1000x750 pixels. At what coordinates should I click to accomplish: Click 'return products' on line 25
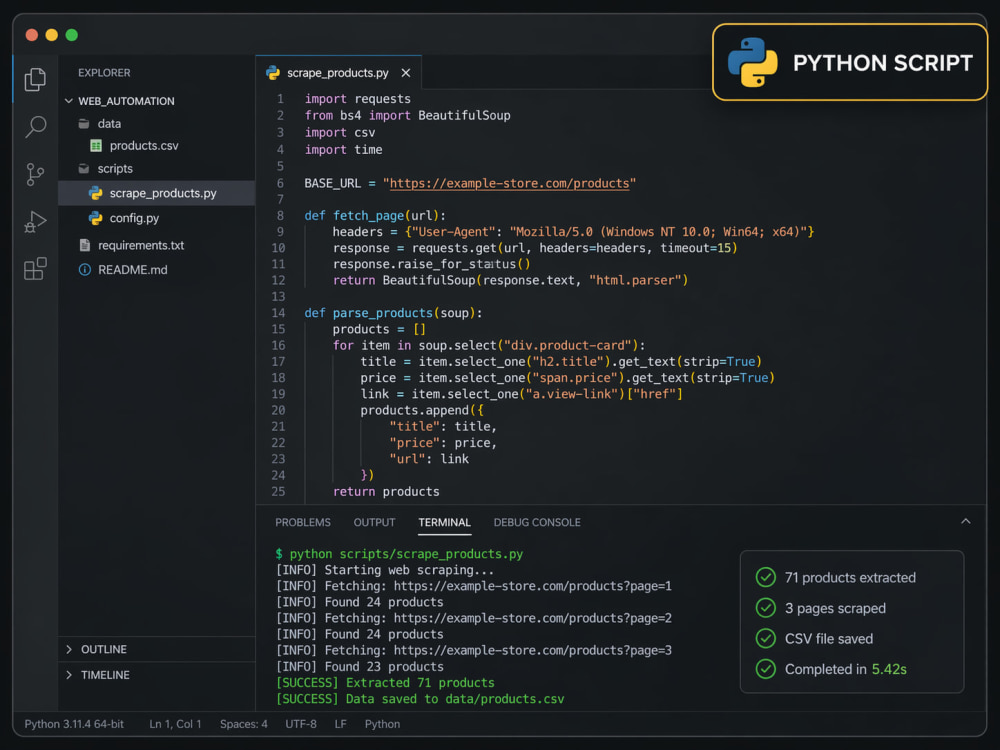[x=386, y=491]
